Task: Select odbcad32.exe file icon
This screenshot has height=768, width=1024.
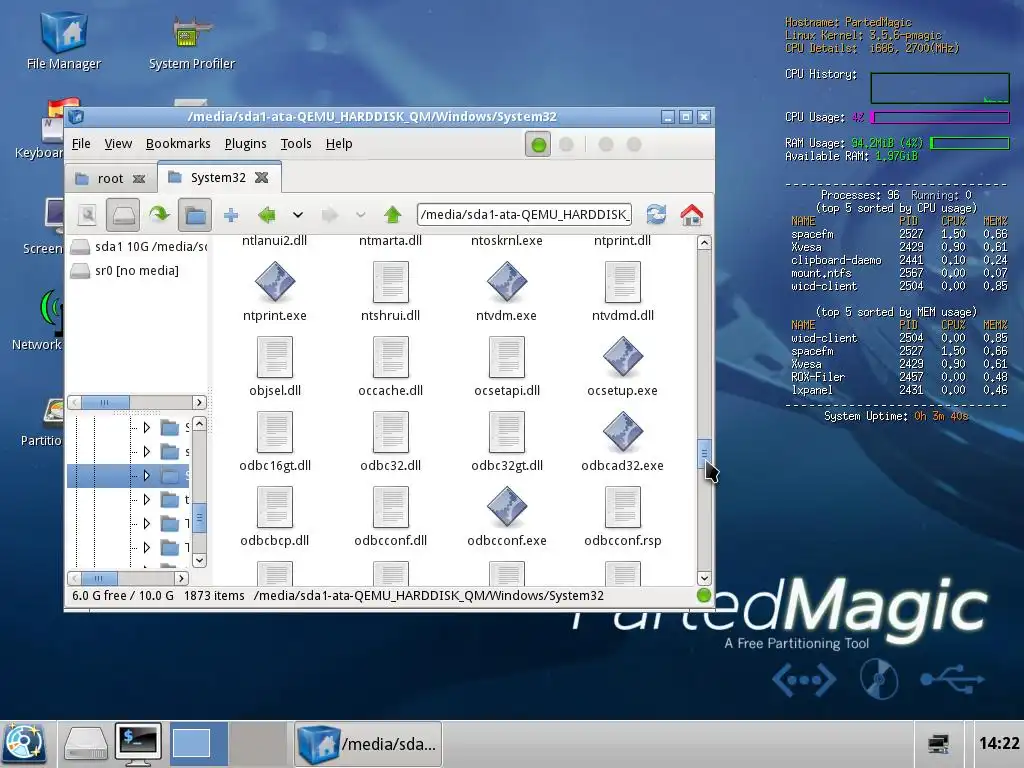Action: pos(622,432)
